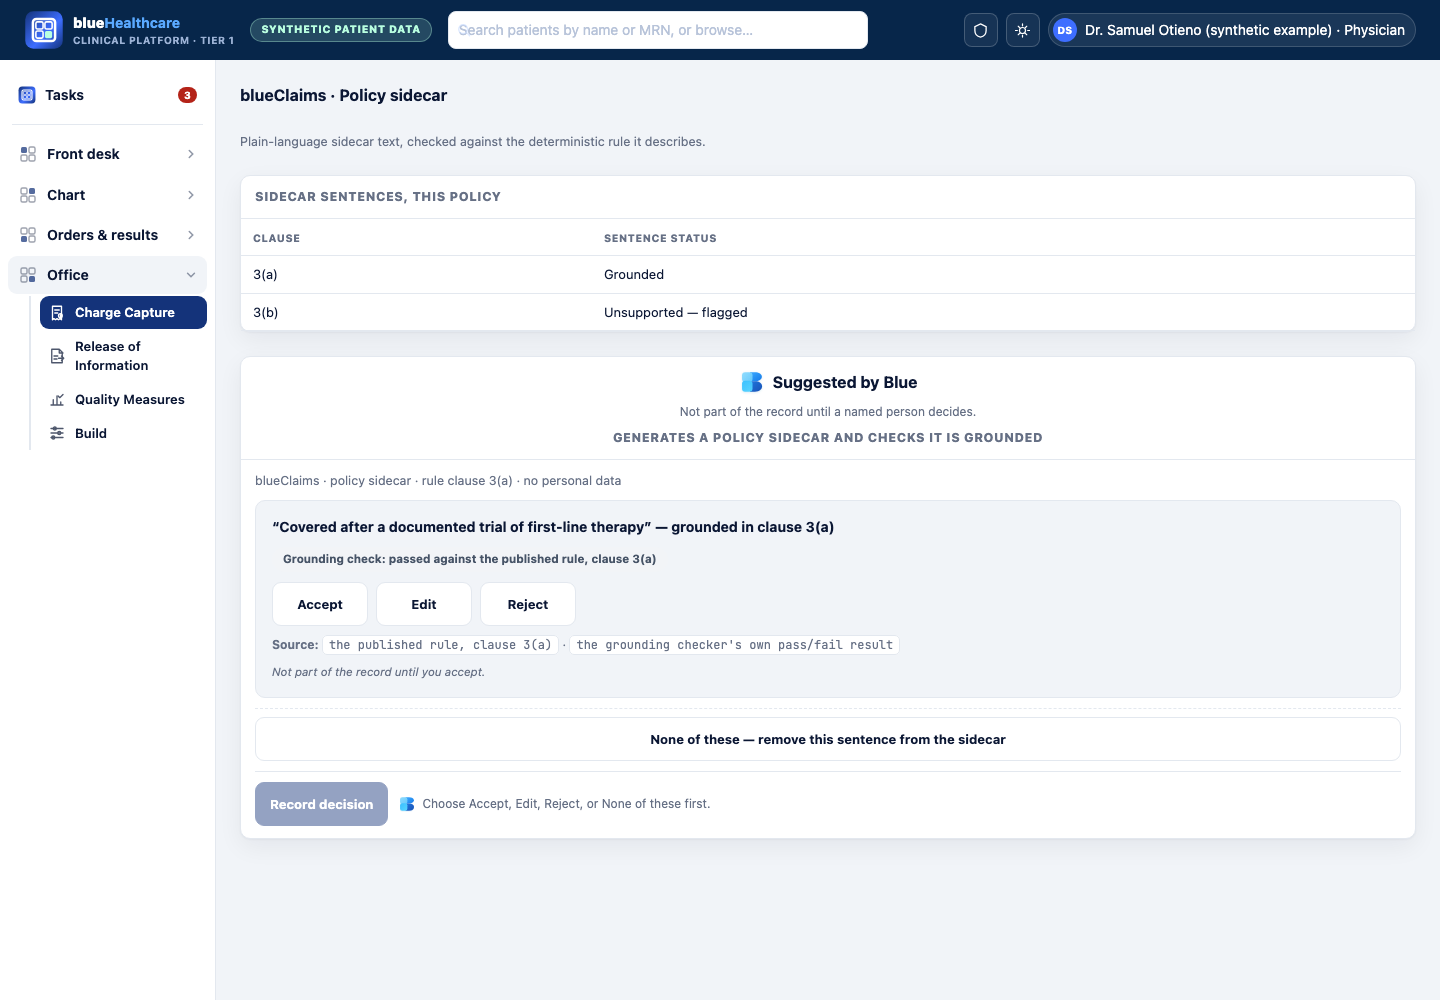Accept the suggested sidecar sentence
Image resolution: width=1440 pixels, height=1000 pixels.
click(x=320, y=605)
